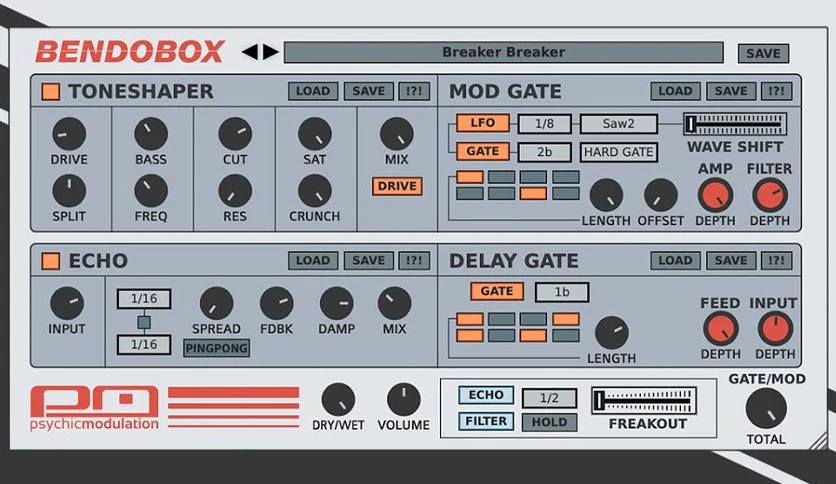
Task: Toggle the FILTER button in Freakout panel
Action: (486, 421)
